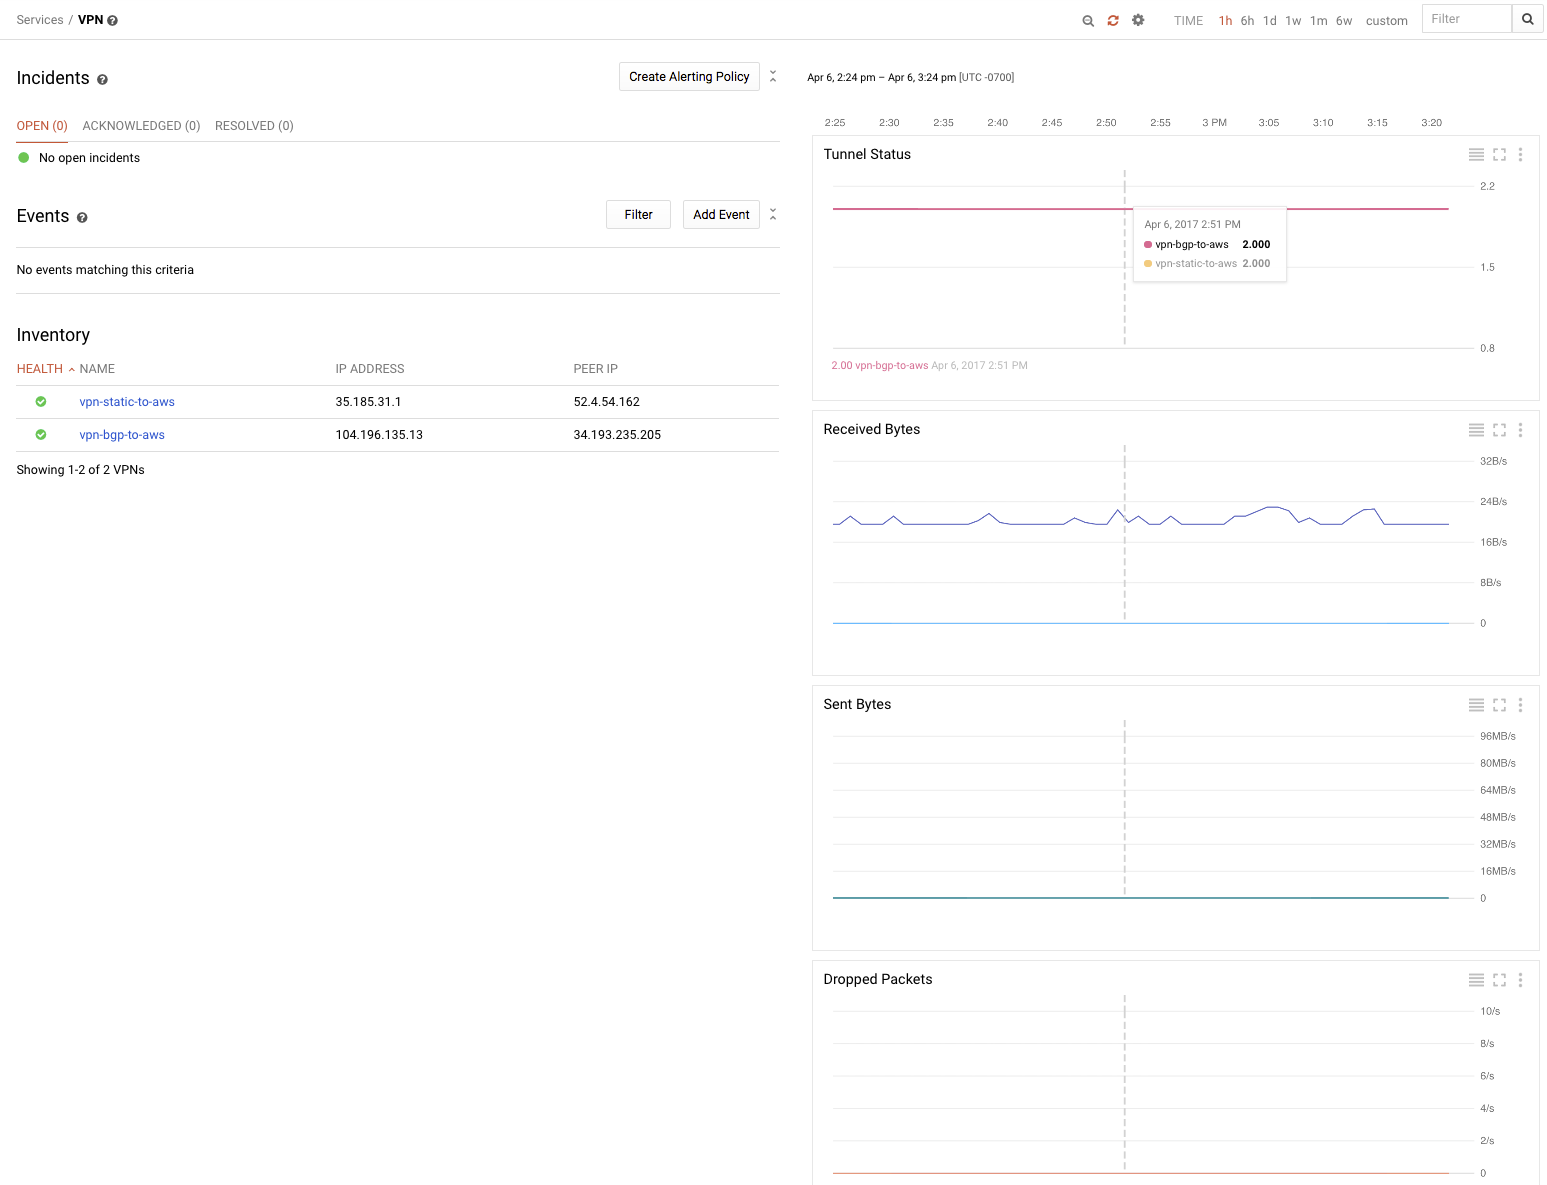Open Events help icon
The width and height of the screenshot is (1547, 1185).
click(82, 217)
